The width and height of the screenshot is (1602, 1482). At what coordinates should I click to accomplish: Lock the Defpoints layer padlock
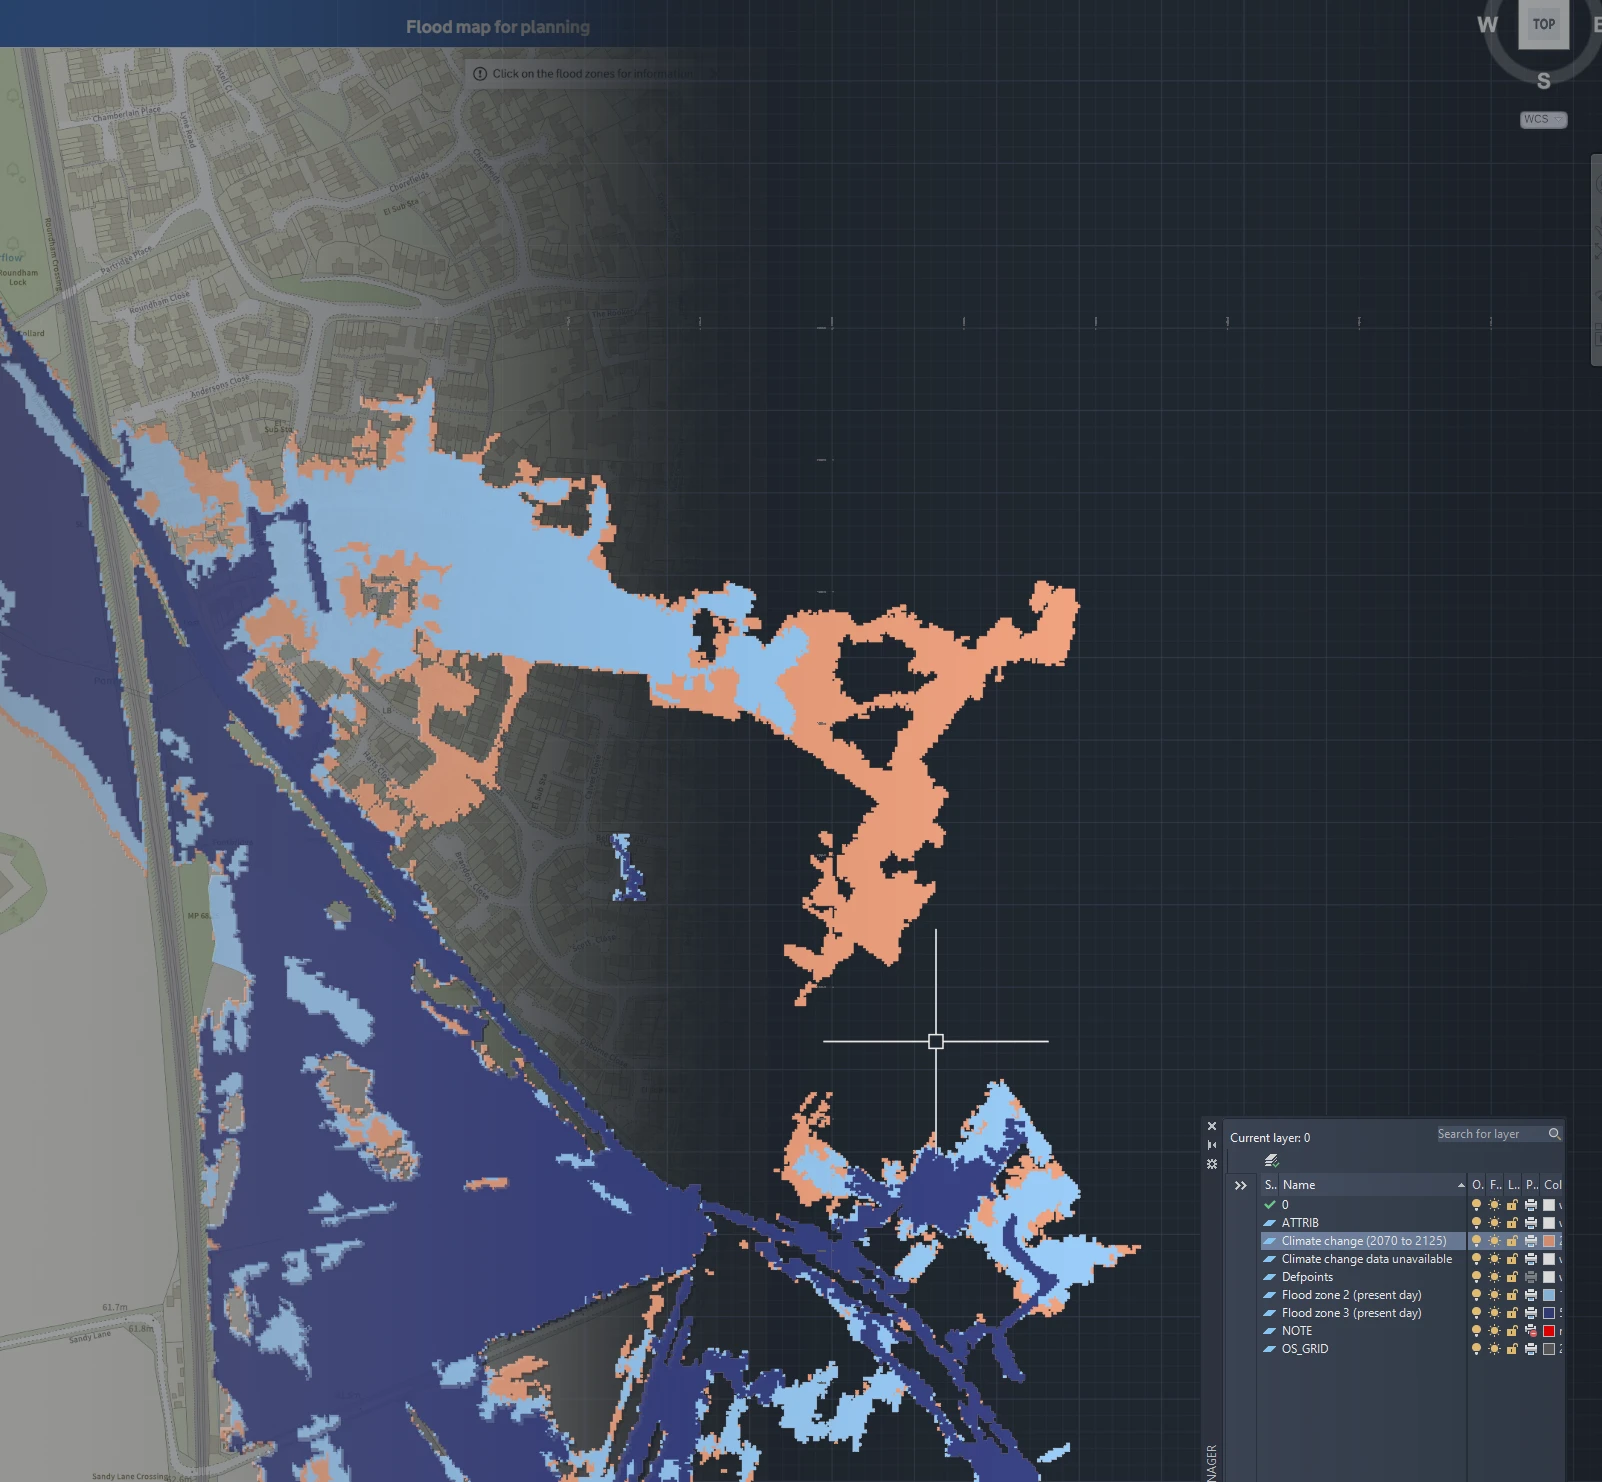click(1512, 1277)
